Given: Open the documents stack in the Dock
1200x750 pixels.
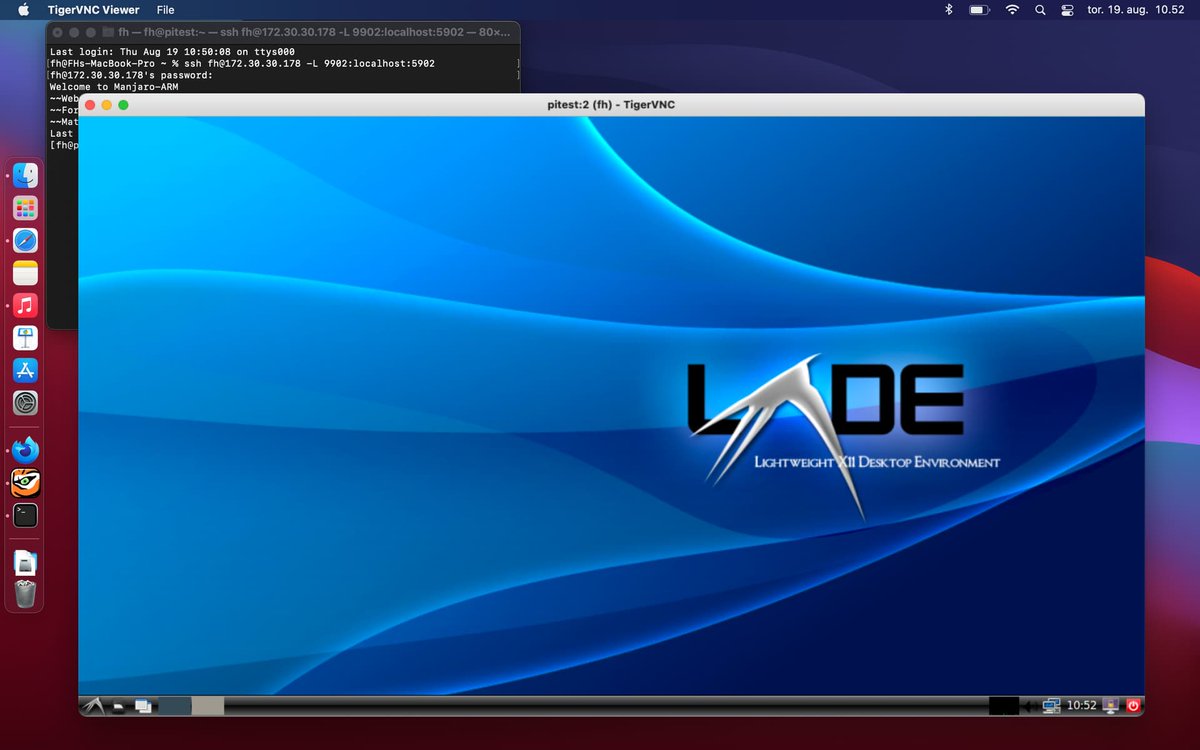Looking at the screenshot, I should click(25, 562).
